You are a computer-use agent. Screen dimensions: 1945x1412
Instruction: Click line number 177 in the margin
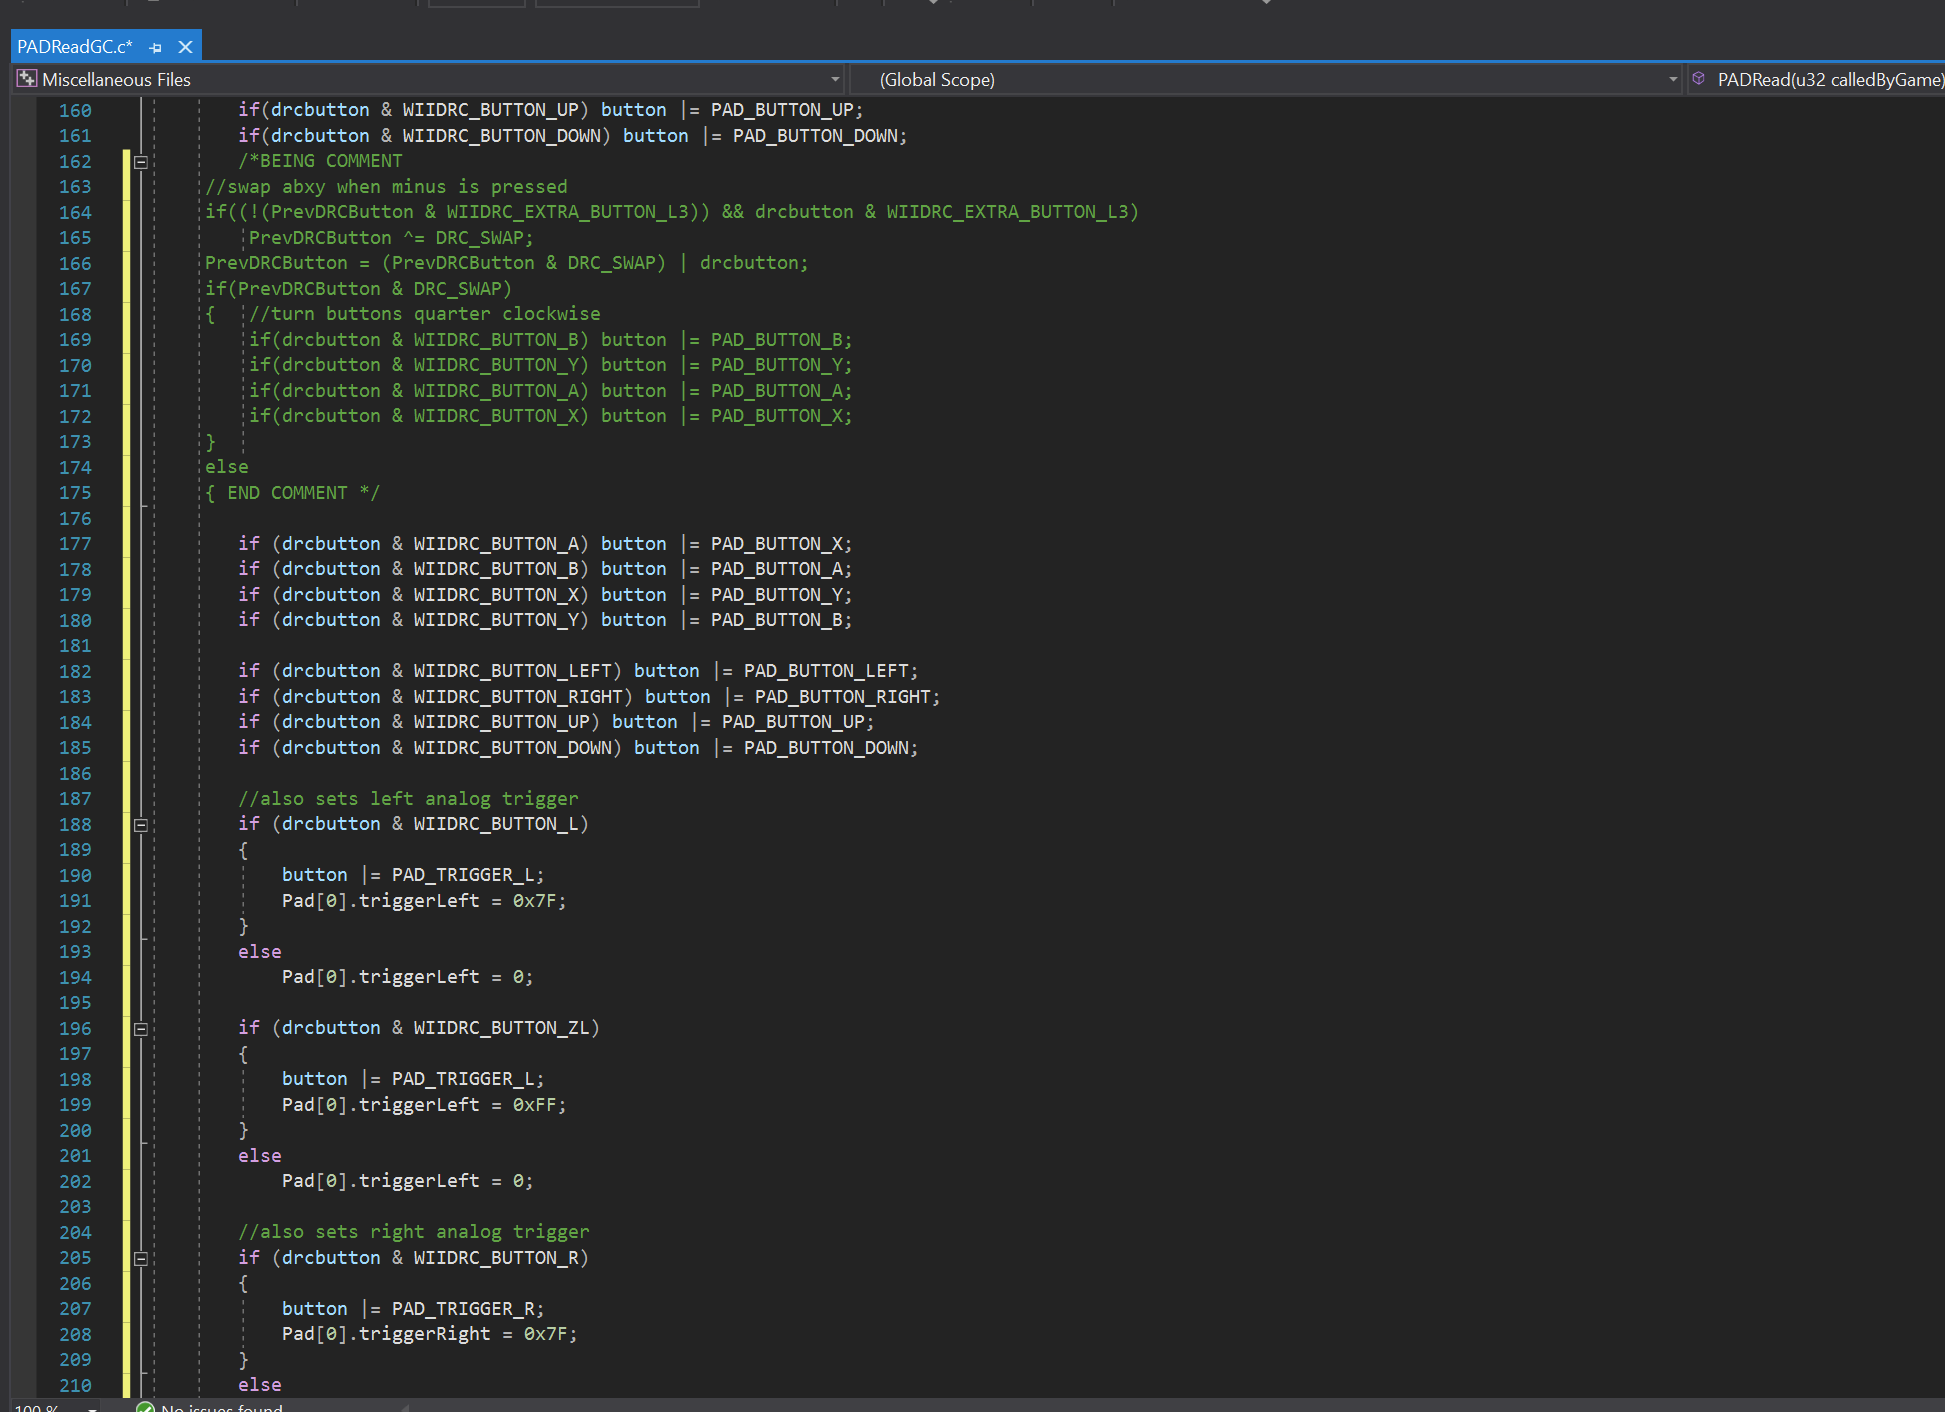75,544
